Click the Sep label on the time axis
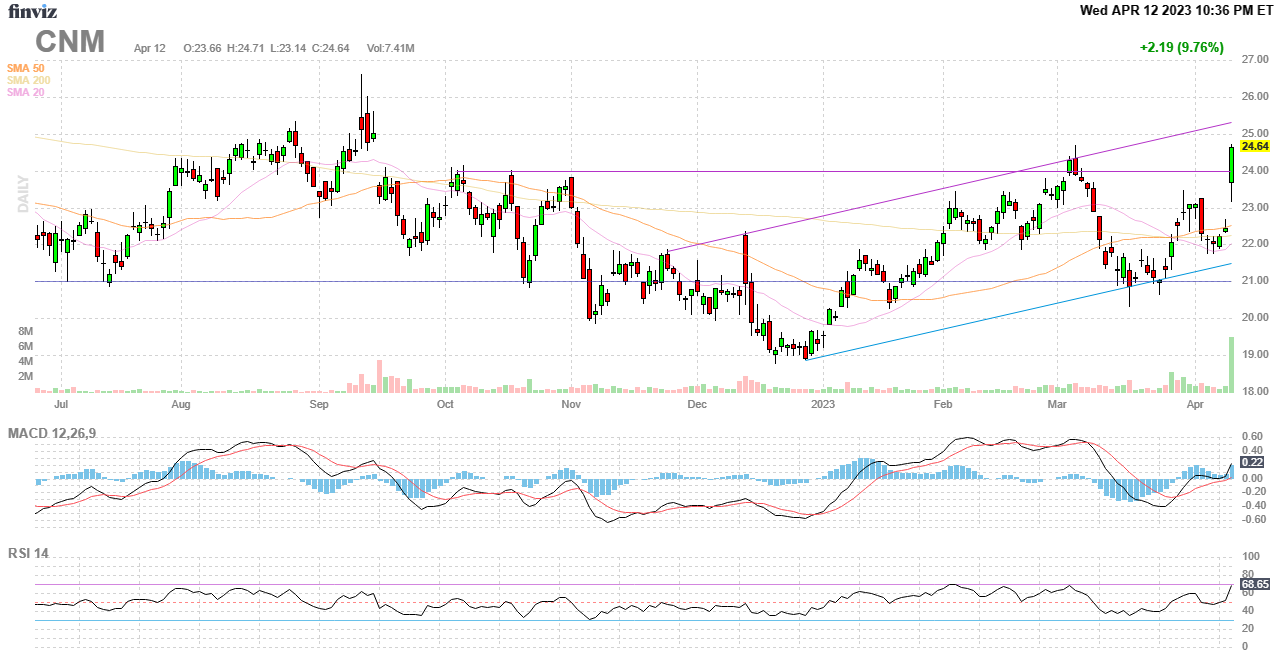 (x=319, y=404)
